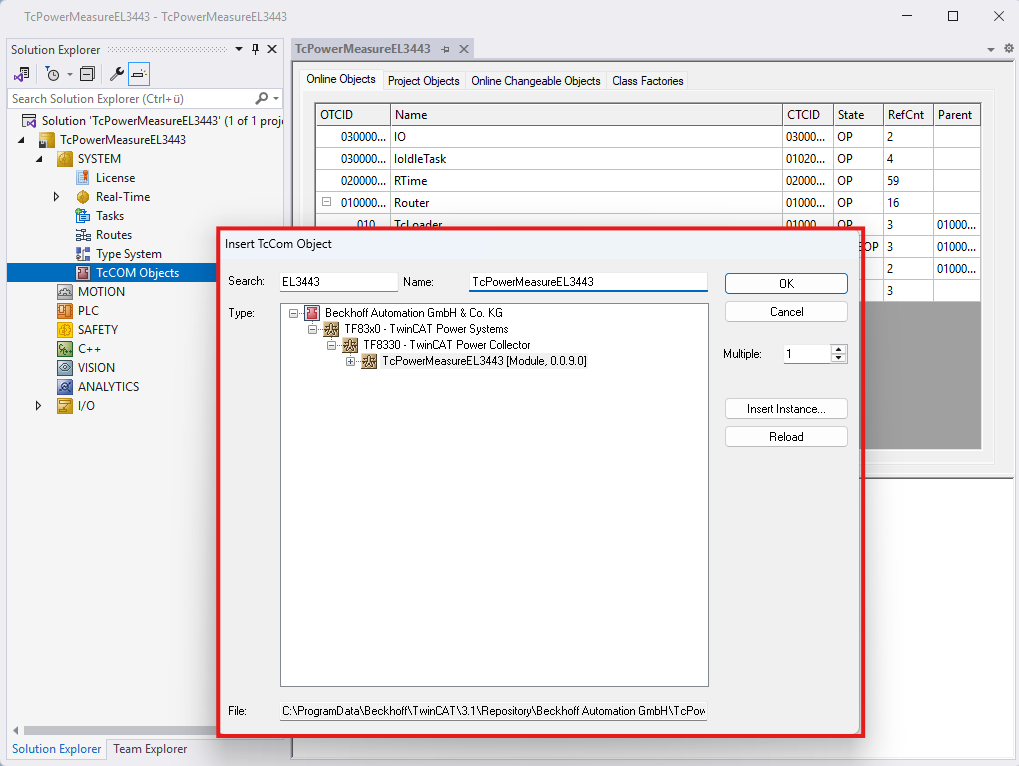Screen dimensions: 1019x766
Task: Click the Collapse All icon in Solution Explorer
Action: pos(87,74)
